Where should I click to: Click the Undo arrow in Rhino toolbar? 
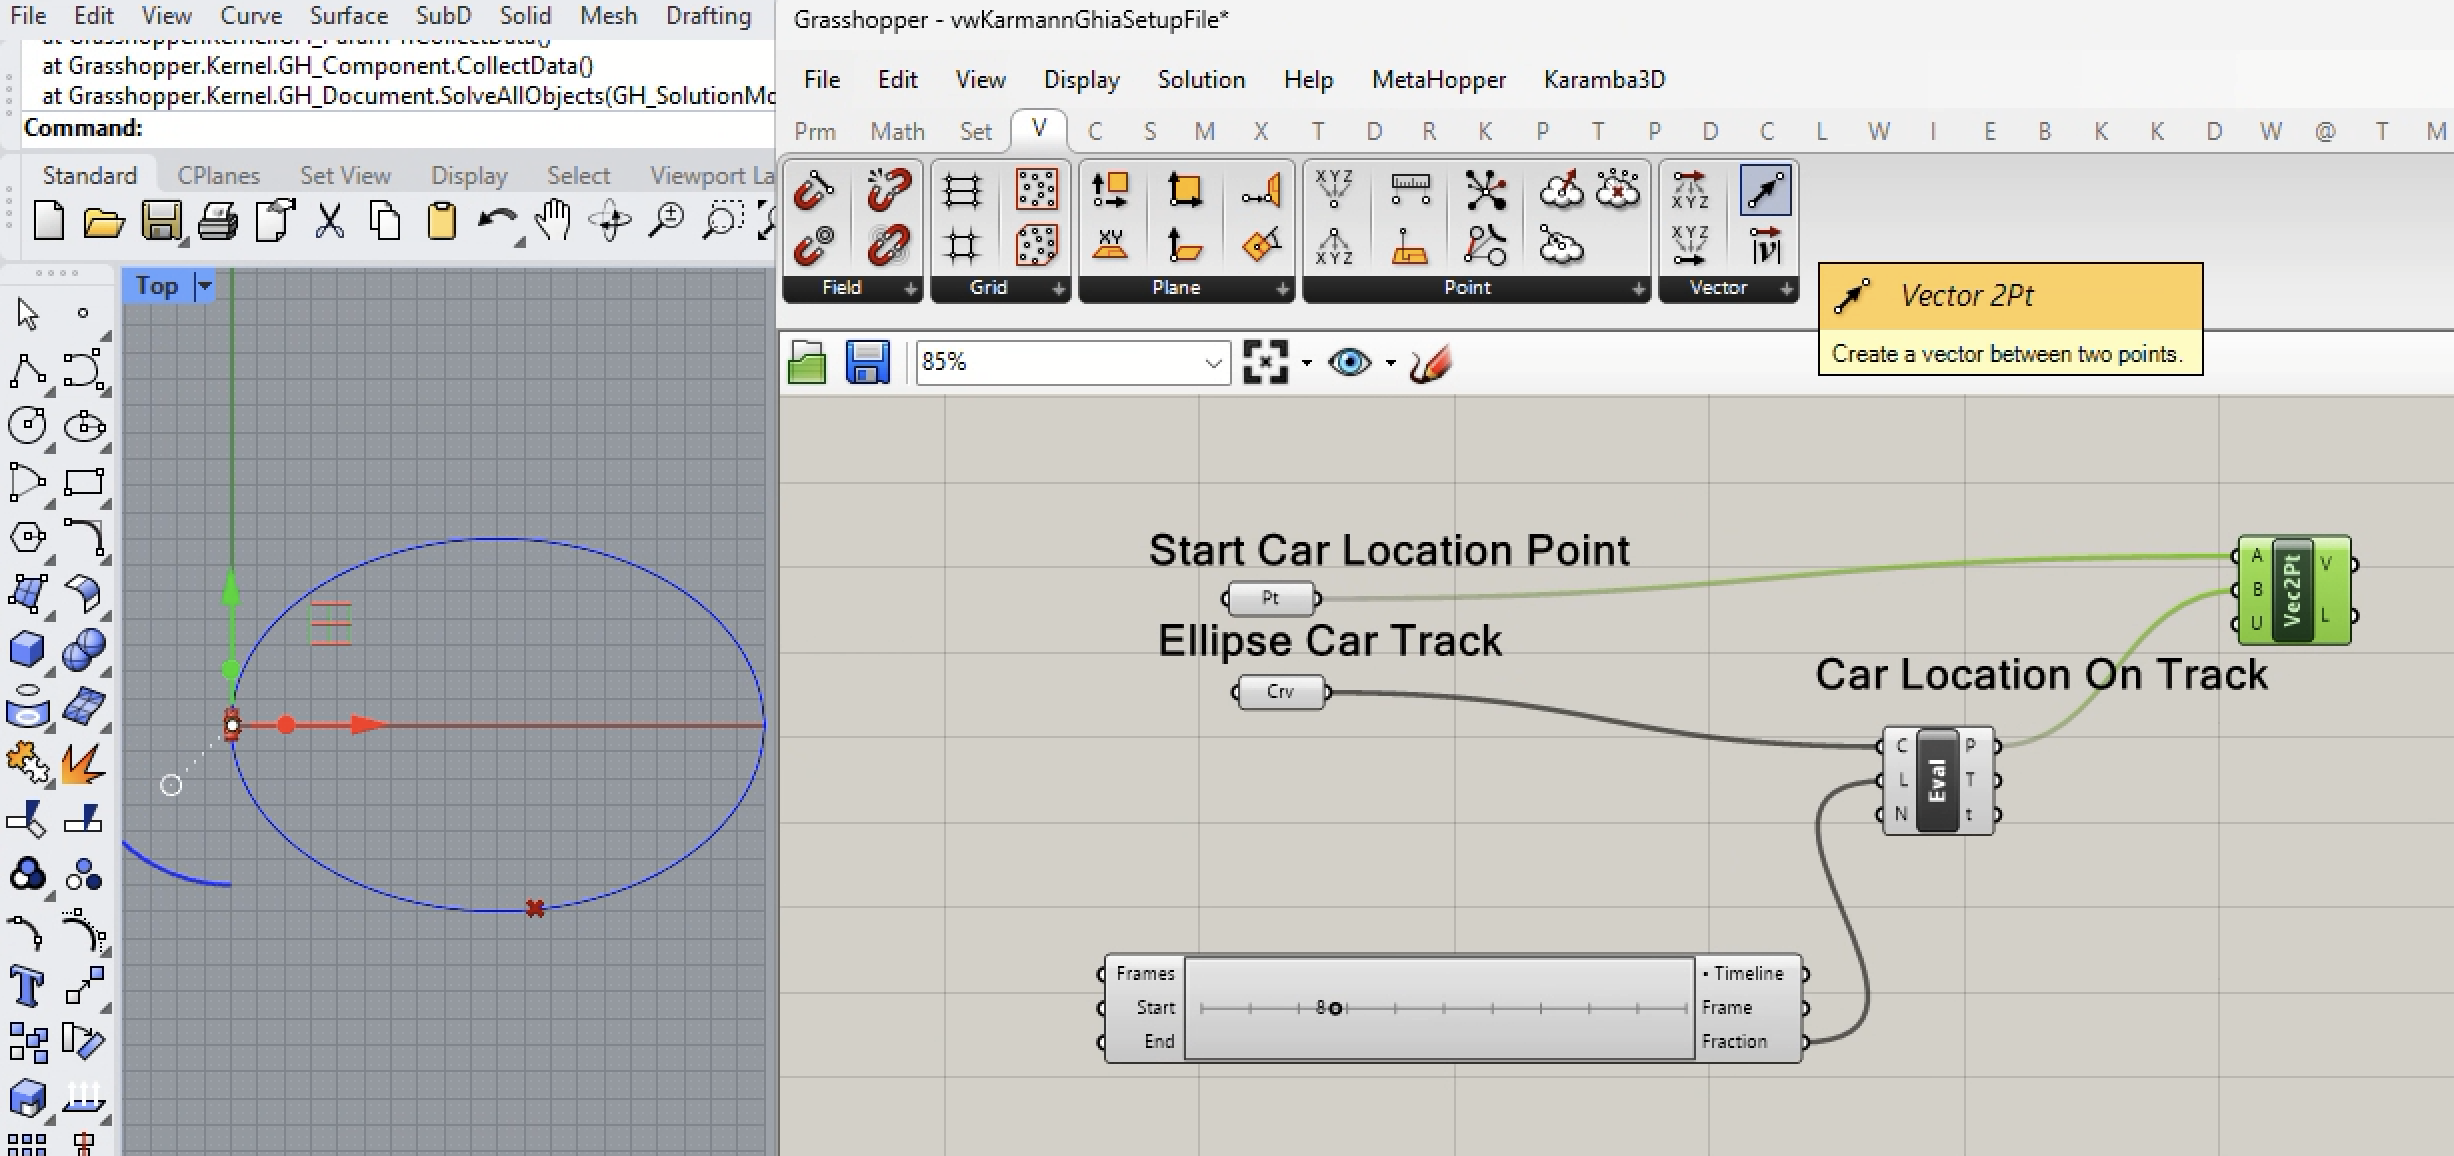pyautogui.click(x=496, y=221)
